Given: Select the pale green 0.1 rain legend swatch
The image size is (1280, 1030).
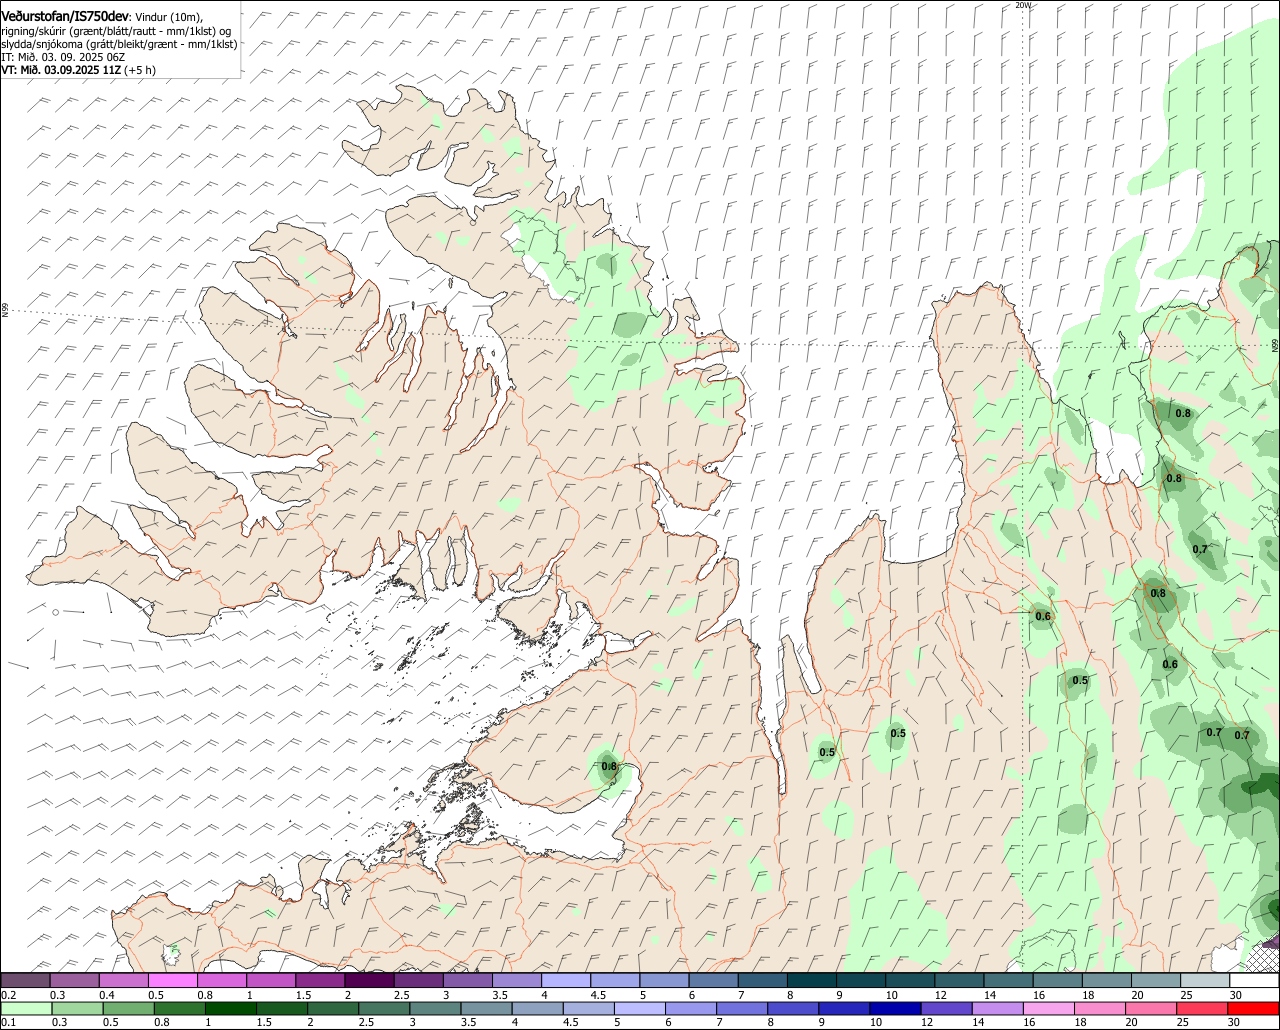Looking at the screenshot, I should coord(26,1009).
